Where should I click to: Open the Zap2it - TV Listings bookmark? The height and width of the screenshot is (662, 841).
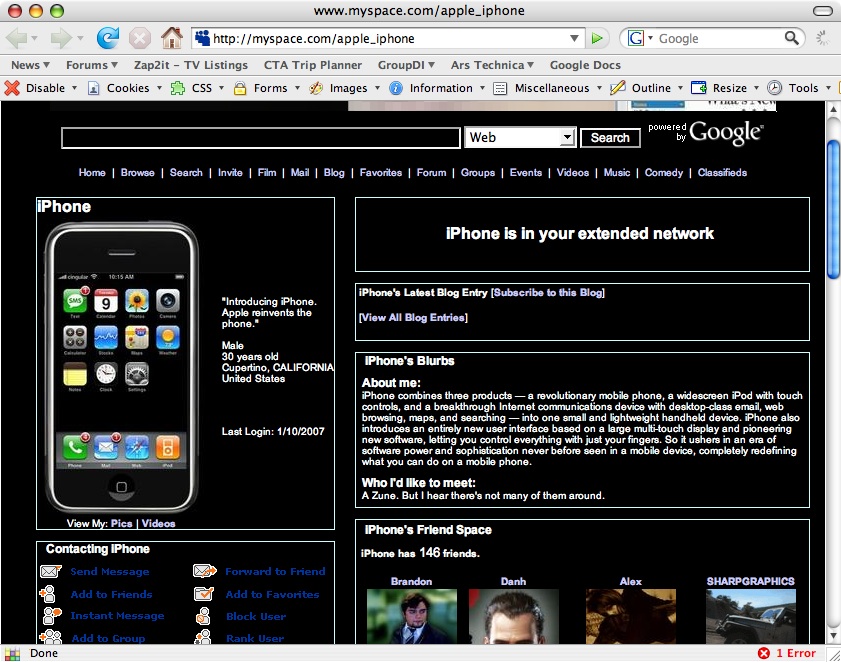pyautogui.click(x=190, y=65)
